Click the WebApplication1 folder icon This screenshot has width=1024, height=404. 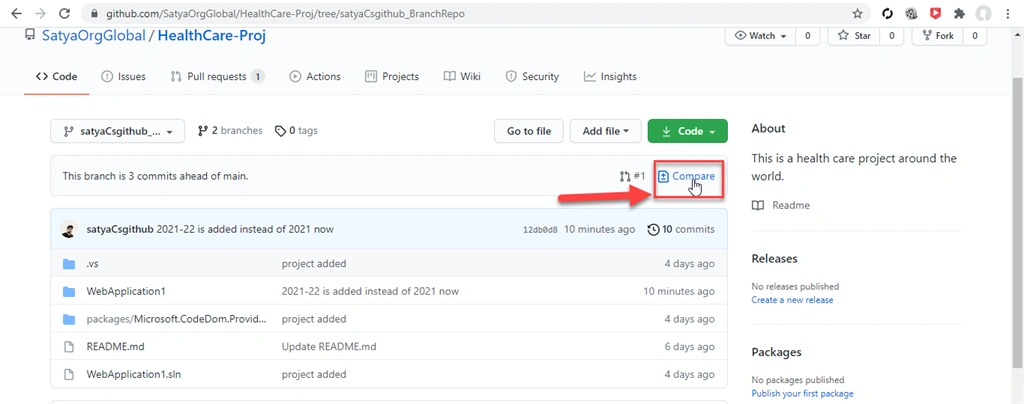[69, 292]
